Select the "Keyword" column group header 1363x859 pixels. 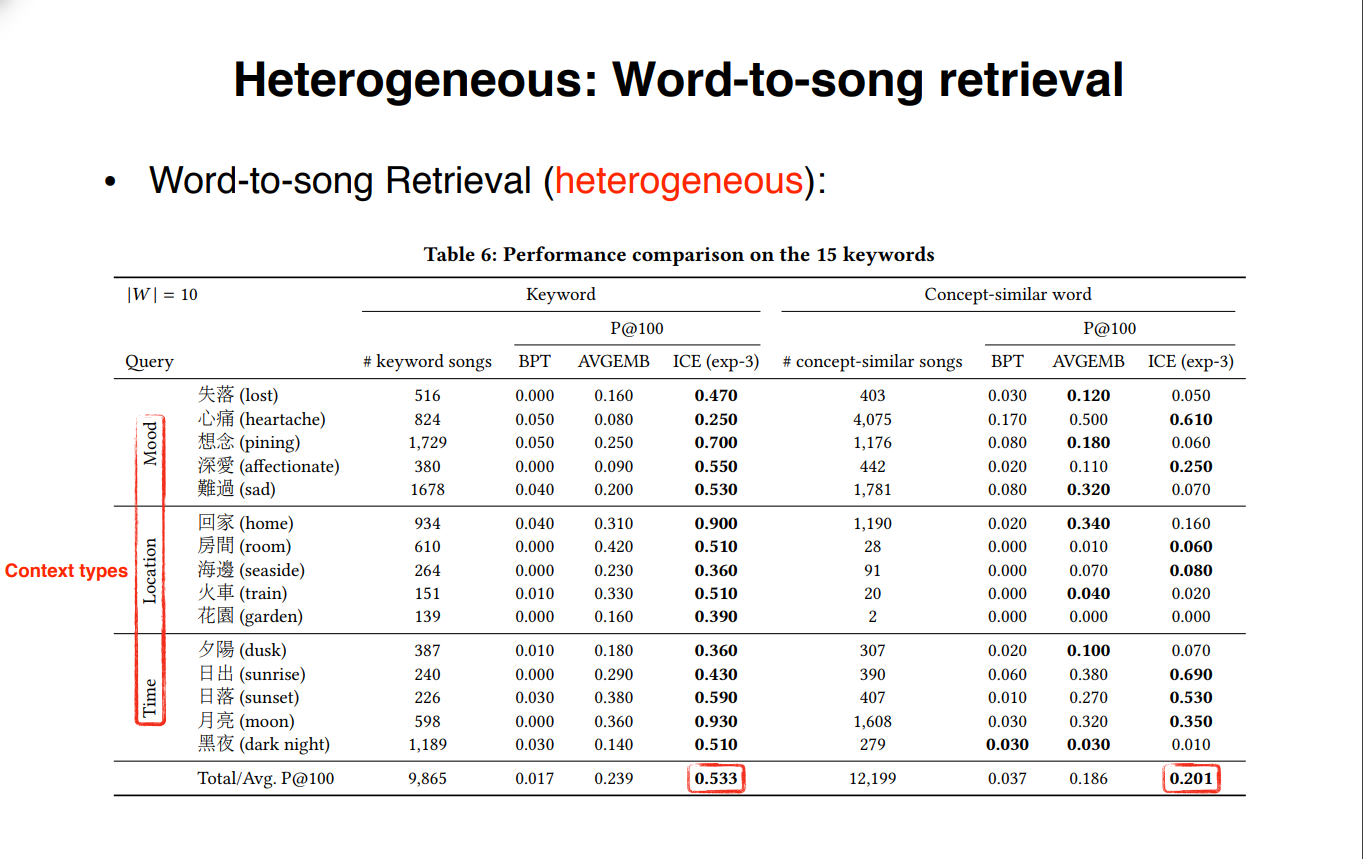coord(561,294)
